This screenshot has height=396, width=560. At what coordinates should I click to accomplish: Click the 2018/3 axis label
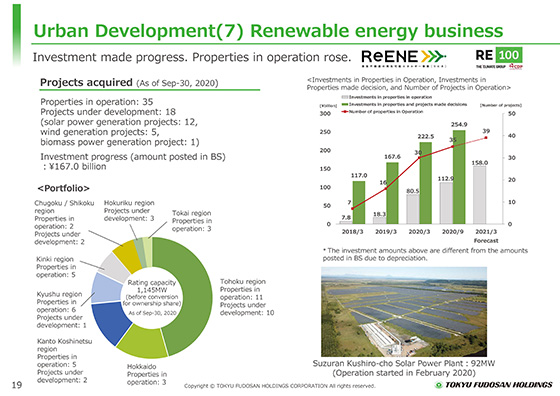click(352, 232)
